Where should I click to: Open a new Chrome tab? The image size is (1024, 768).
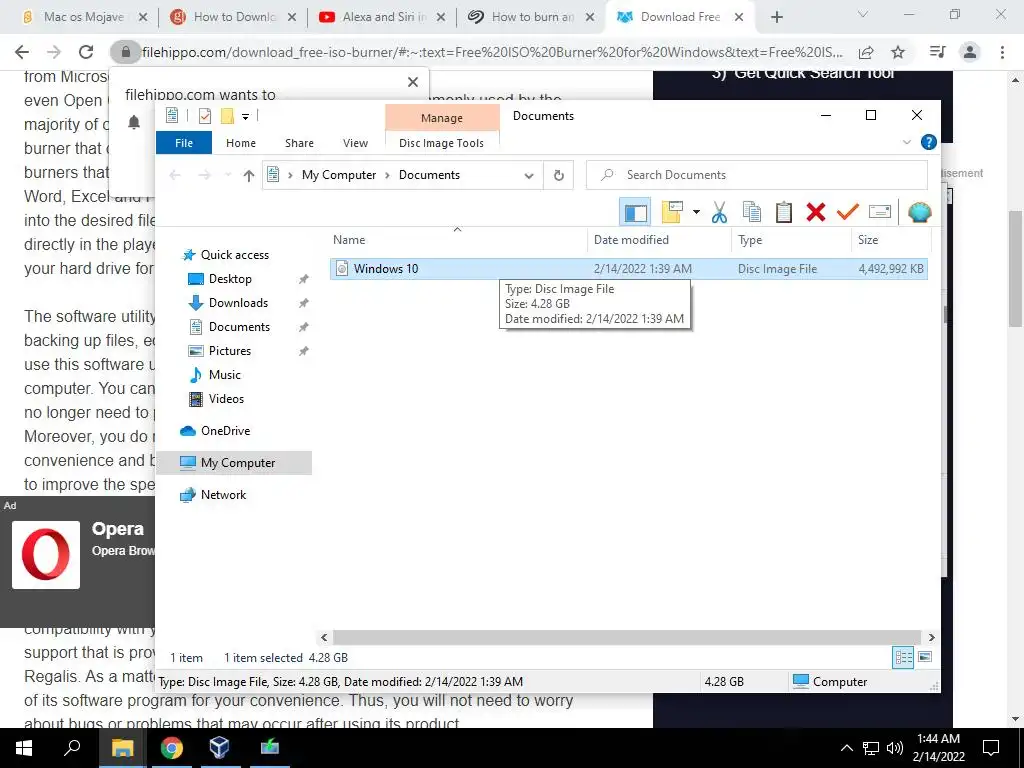[776, 18]
